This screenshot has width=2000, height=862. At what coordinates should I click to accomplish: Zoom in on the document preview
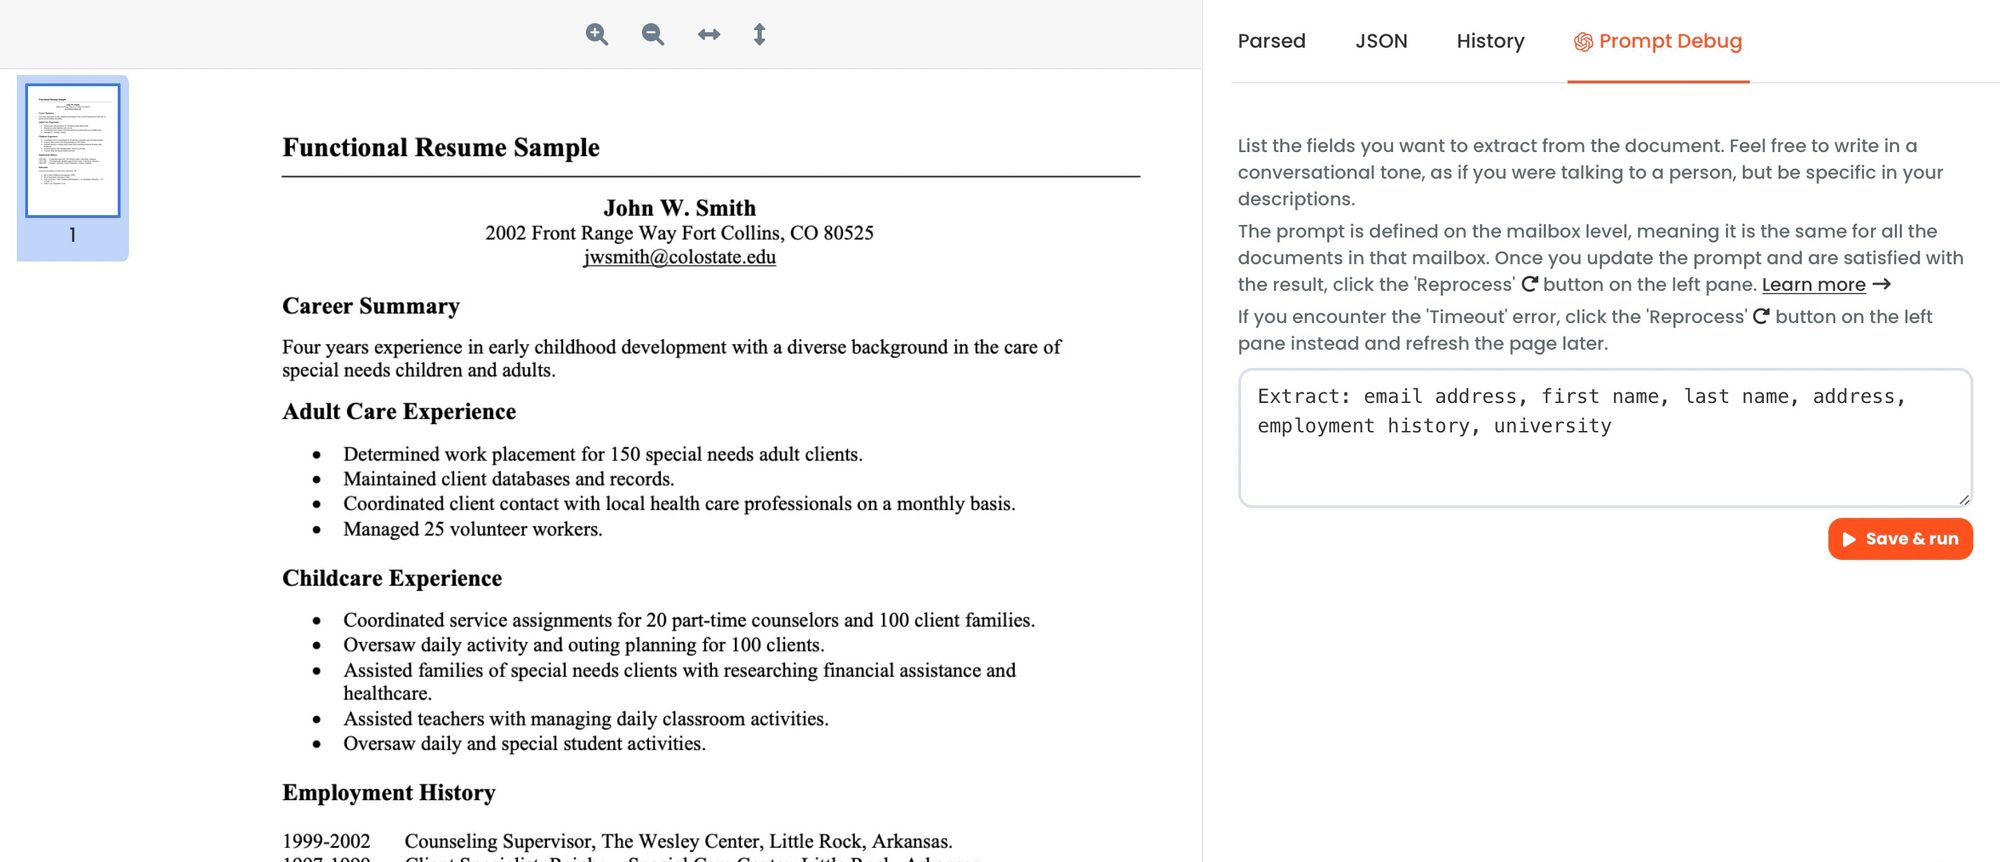click(597, 35)
